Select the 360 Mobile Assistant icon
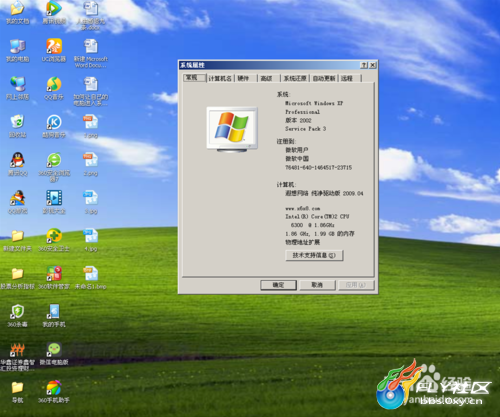 54,387
